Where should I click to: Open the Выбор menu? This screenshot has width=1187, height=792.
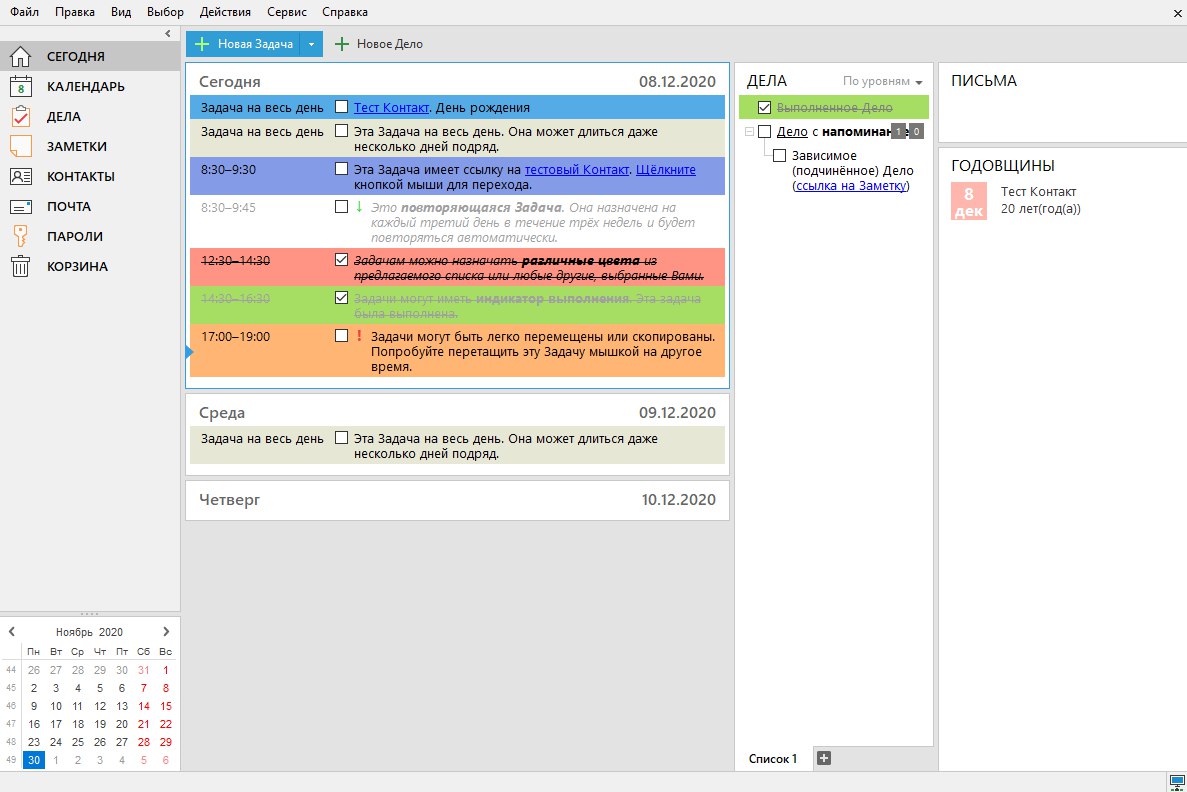165,12
